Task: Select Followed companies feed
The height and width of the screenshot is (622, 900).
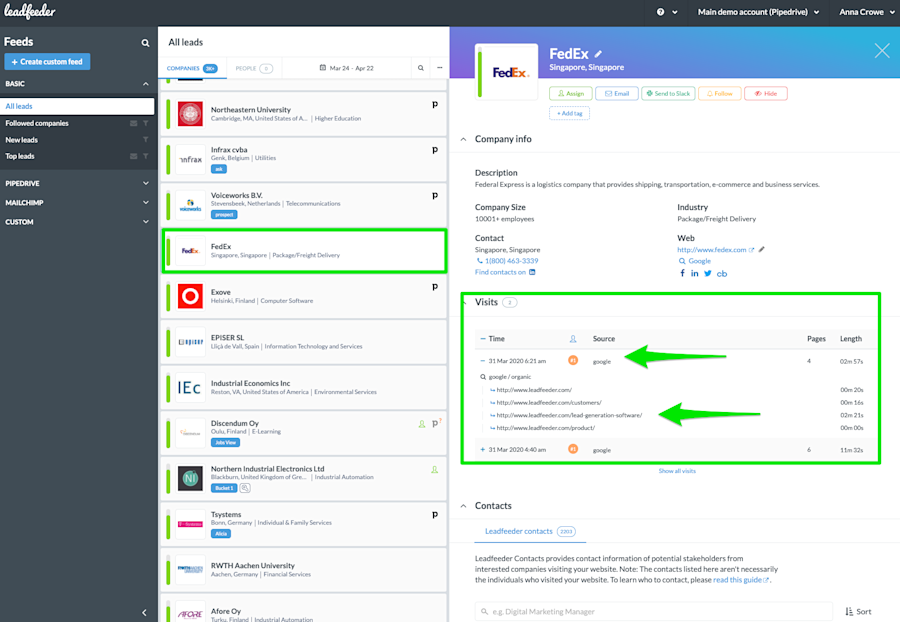Action: (37, 123)
